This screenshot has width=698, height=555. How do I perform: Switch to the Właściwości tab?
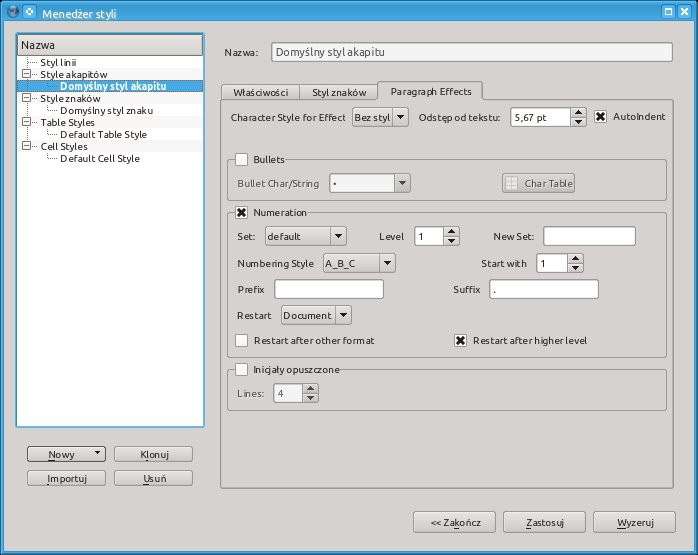pyautogui.click(x=260, y=92)
